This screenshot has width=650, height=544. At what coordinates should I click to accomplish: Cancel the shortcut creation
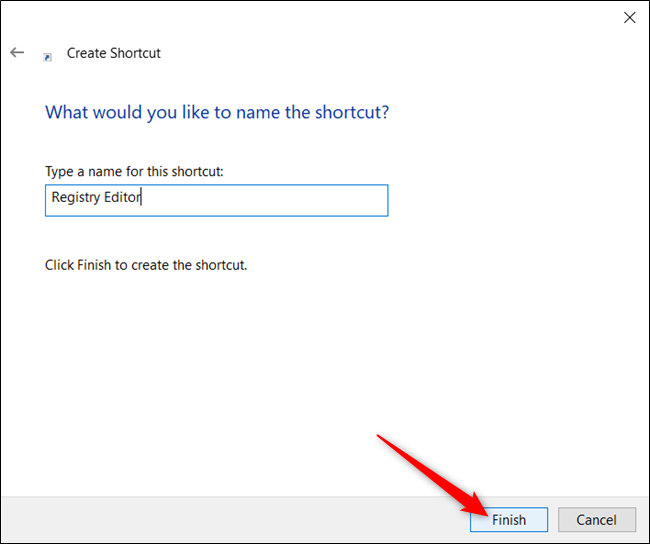coord(597,520)
